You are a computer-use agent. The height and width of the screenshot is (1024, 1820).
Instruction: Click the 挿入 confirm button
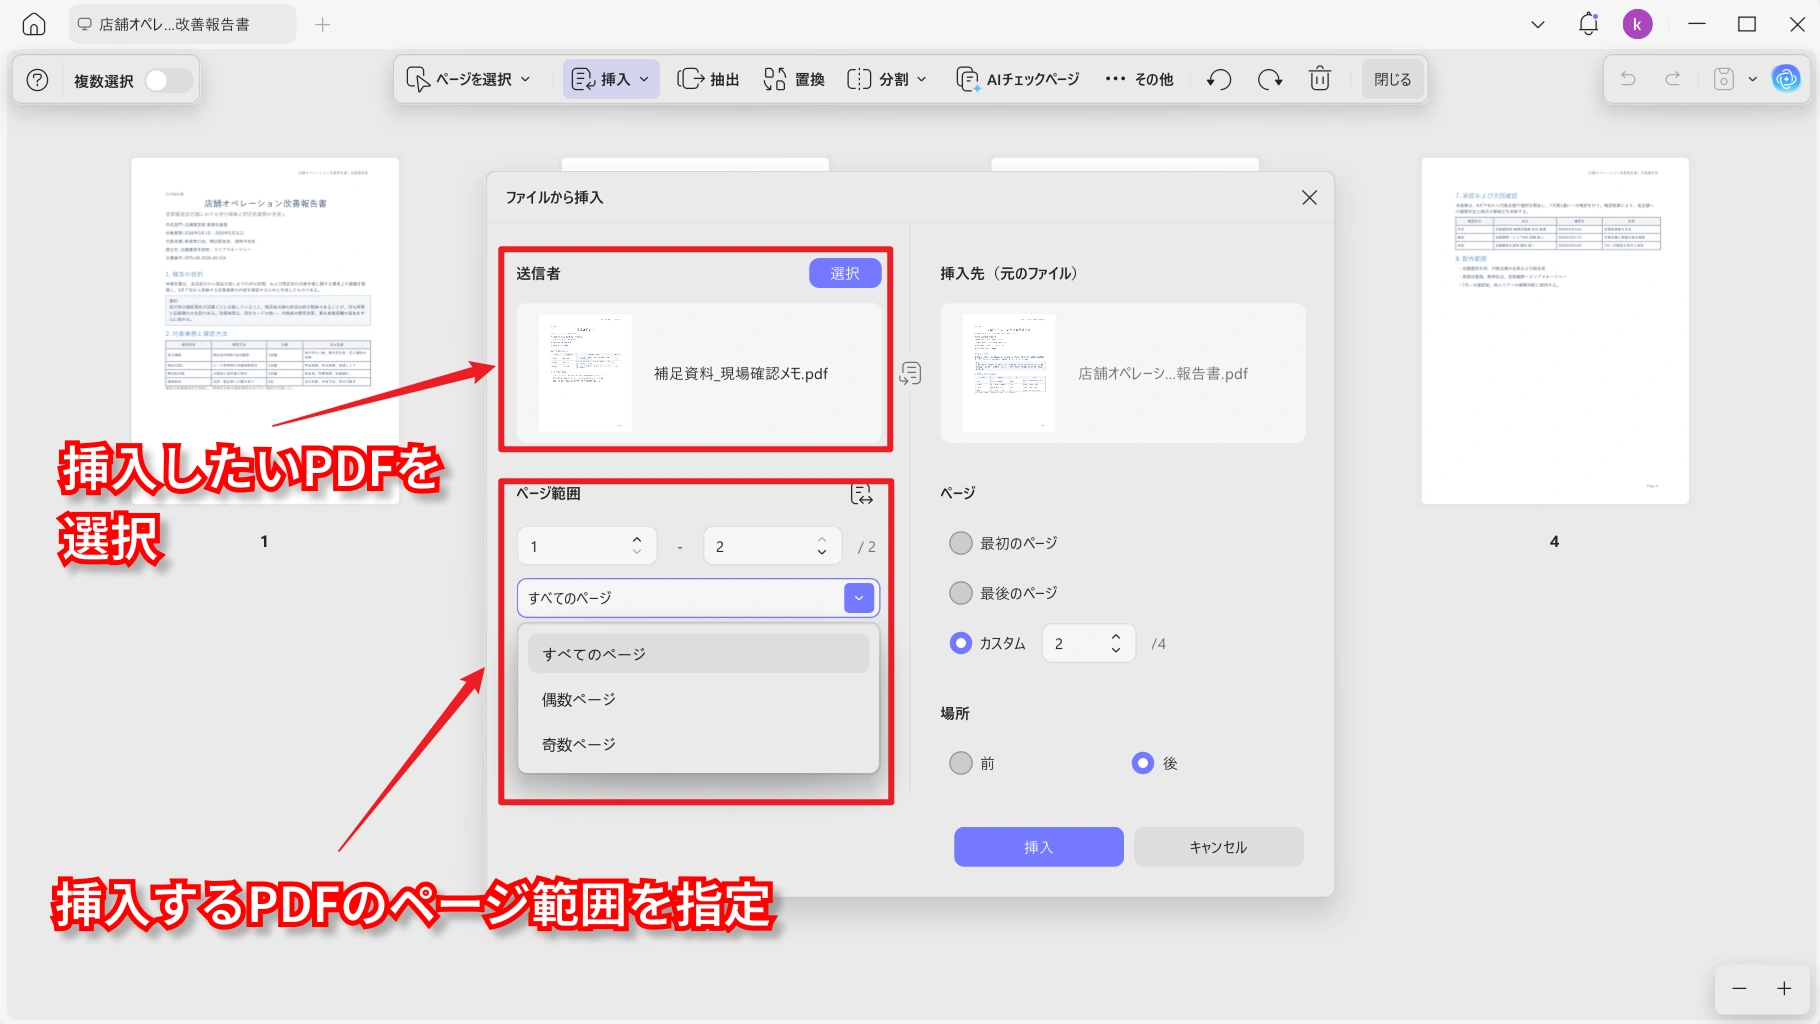1039,847
